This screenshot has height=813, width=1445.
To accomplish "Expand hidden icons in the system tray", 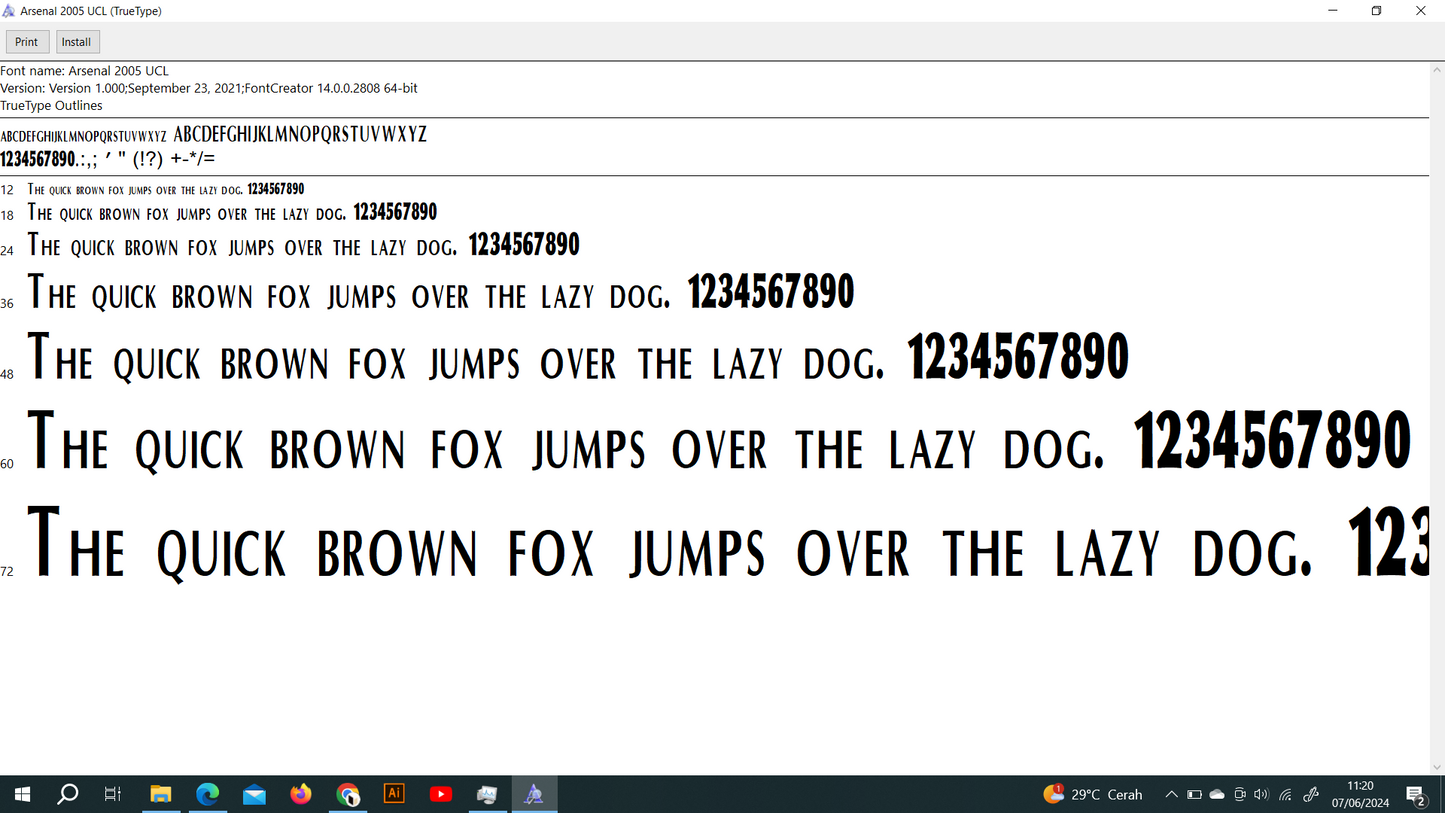I will tap(1171, 793).
